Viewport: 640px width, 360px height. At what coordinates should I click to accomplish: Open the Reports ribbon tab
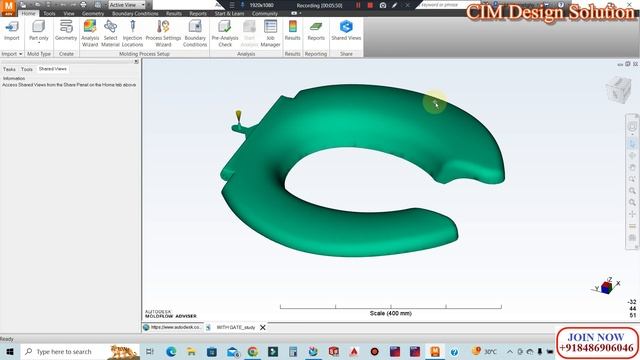click(x=198, y=13)
